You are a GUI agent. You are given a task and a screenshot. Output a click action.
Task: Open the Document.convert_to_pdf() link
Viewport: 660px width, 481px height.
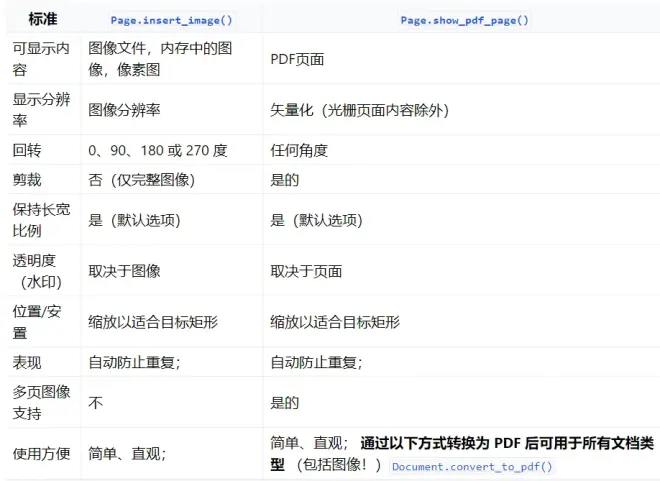click(x=472, y=466)
